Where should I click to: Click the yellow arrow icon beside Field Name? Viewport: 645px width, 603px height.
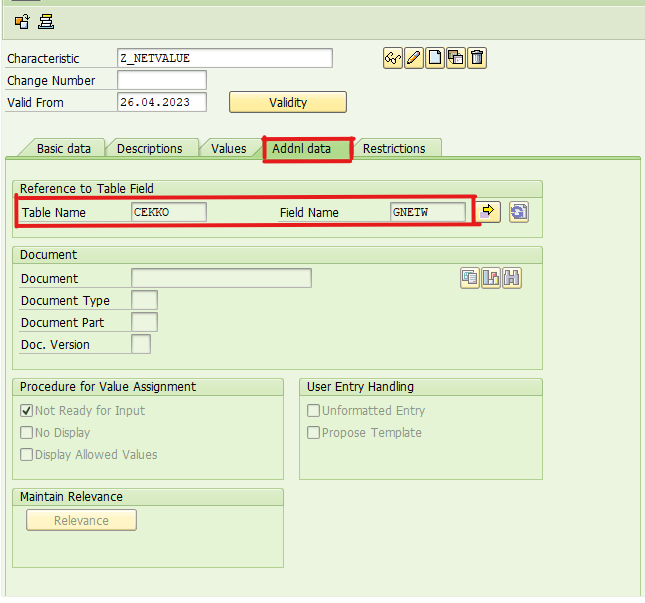pyautogui.click(x=488, y=212)
